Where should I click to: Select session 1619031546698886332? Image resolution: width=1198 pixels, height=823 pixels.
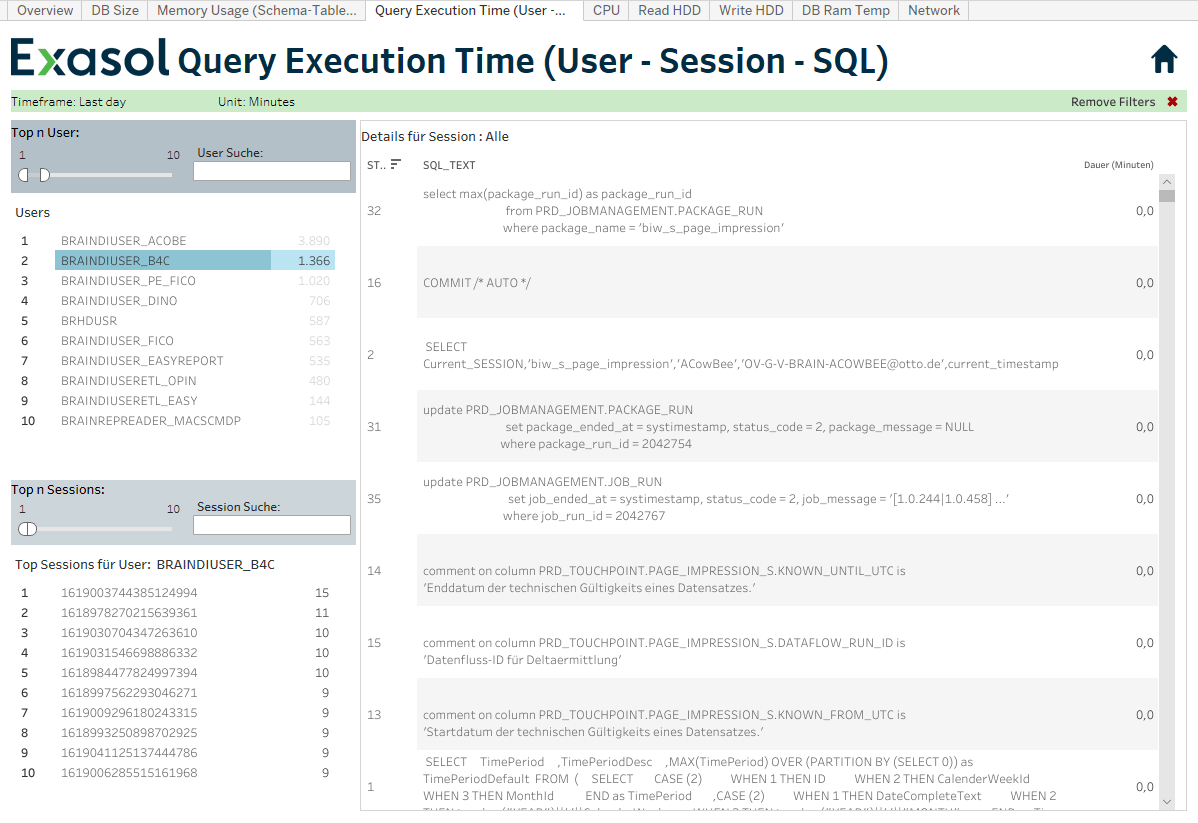coord(129,653)
